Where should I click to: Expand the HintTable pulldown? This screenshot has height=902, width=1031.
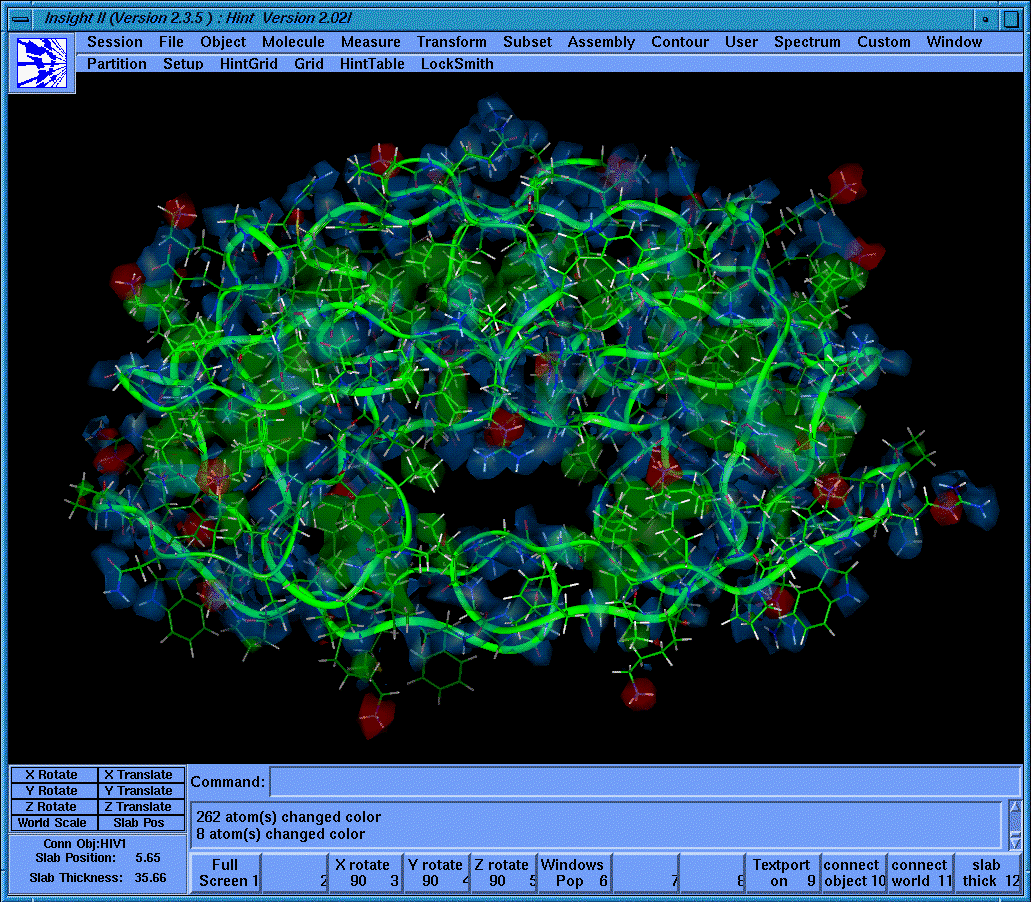pos(372,64)
